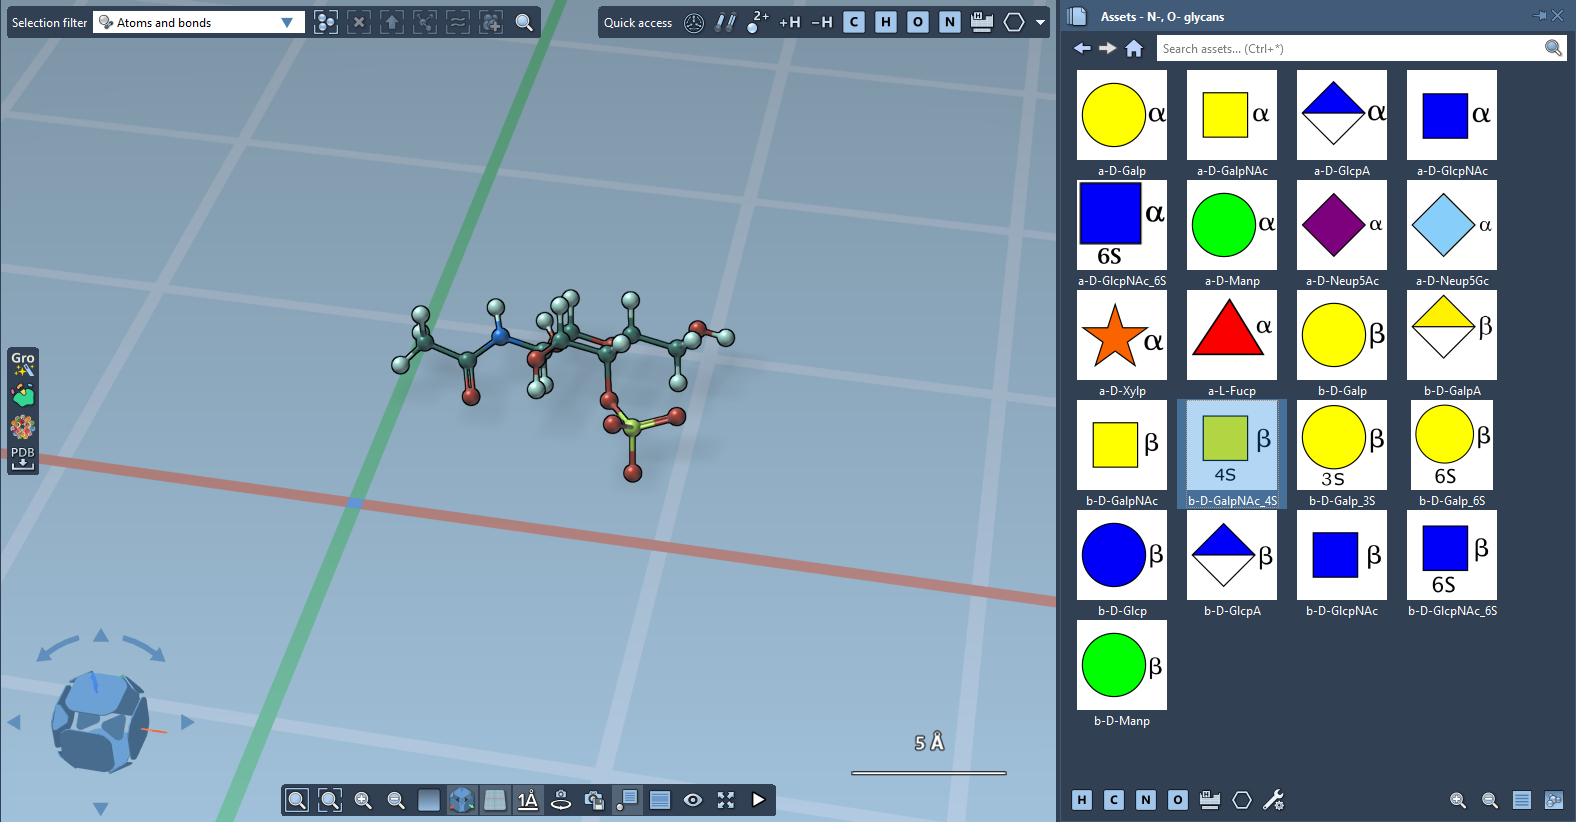This screenshot has width=1576, height=822.
Task: Navigate back in the Assets panel
Action: pos(1082,48)
